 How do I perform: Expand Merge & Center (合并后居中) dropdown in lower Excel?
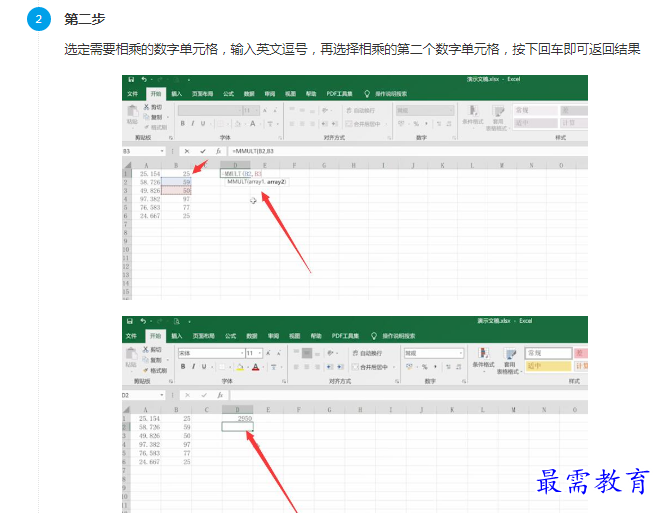(394, 367)
